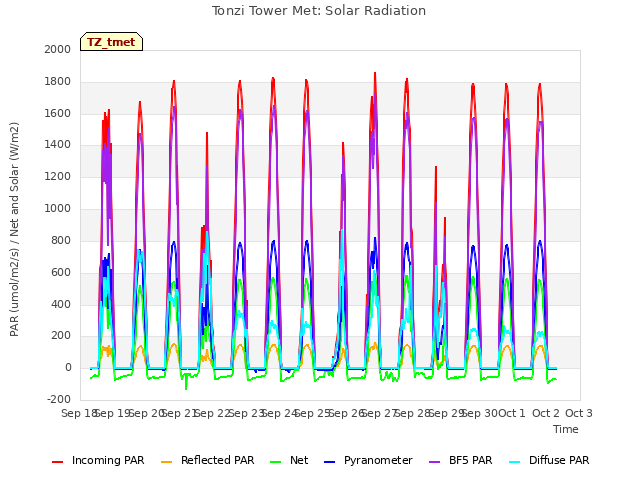Click the Oct 3 x-axis tick label
This screenshot has height=480, width=640.
click(579, 413)
